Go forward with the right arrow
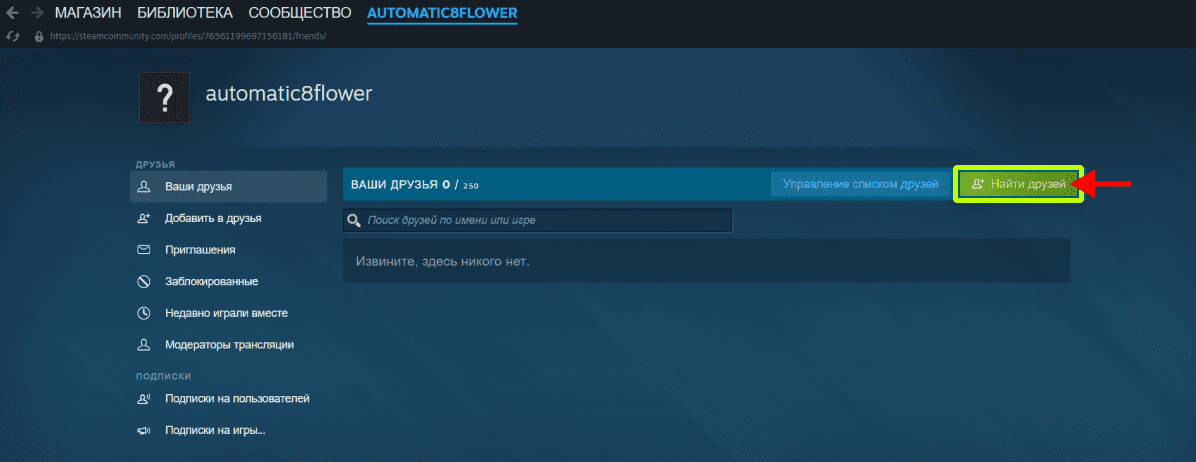 tap(37, 12)
